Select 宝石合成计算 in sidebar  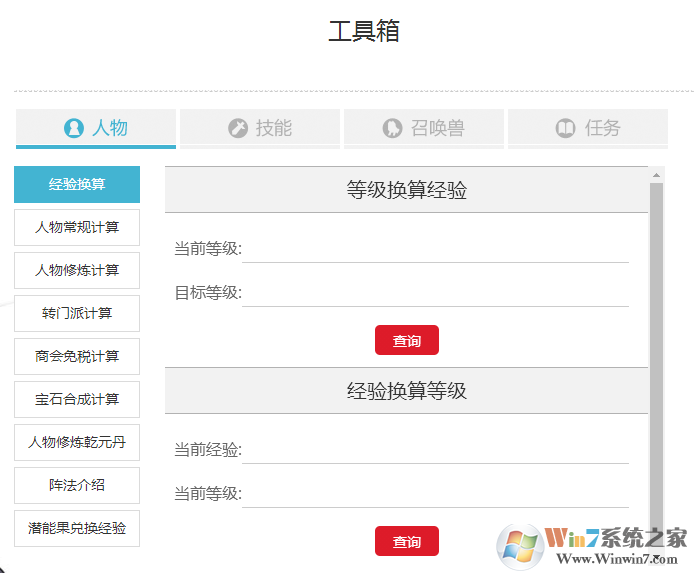(x=77, y=399)
